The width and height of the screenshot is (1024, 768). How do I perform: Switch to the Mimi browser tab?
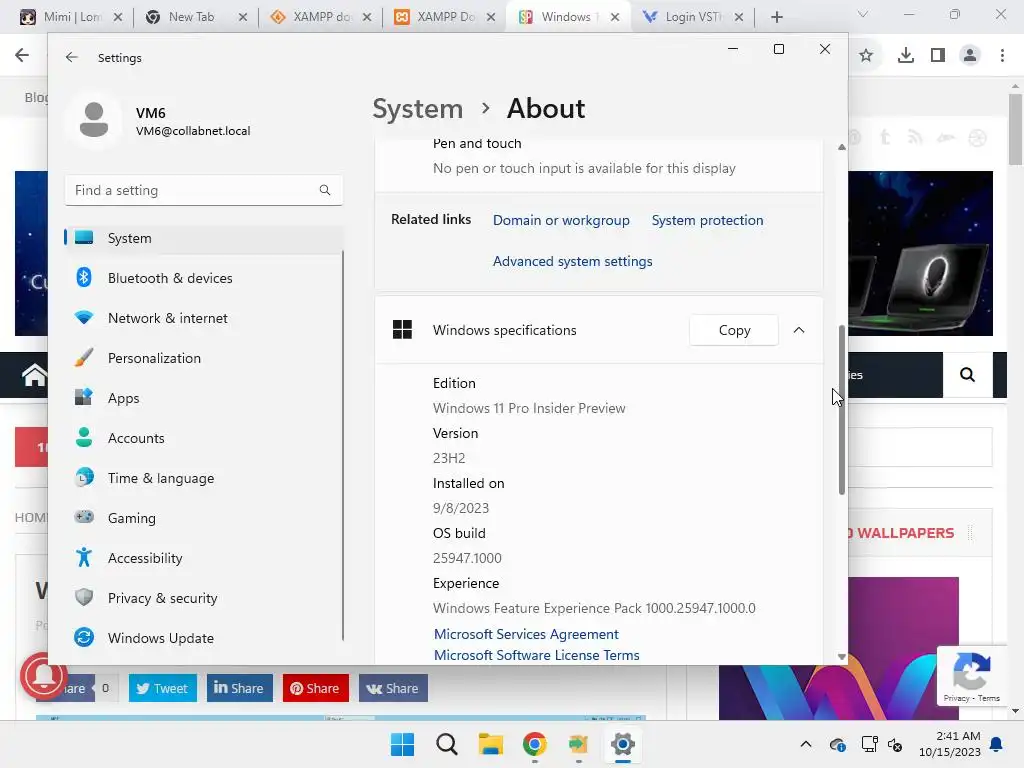(x=70, y=17)
